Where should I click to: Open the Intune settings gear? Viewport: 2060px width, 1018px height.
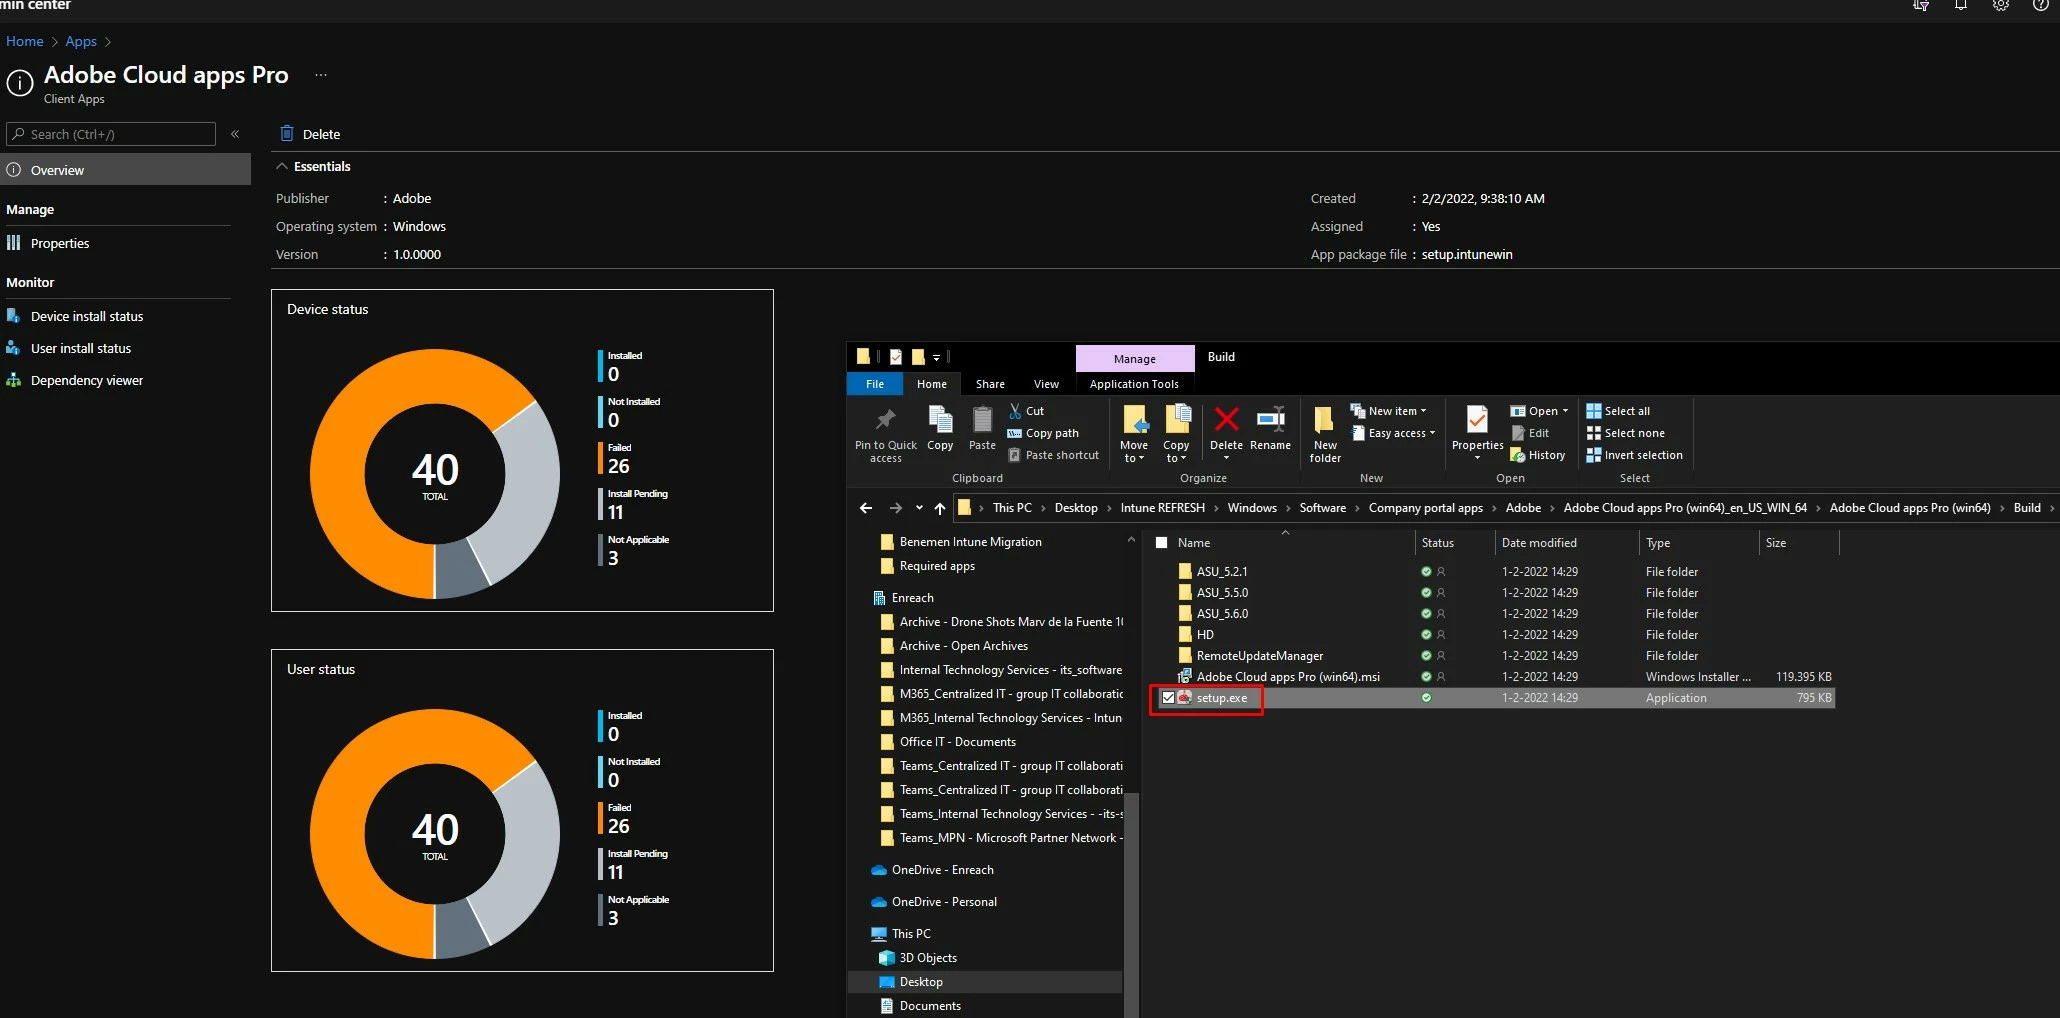pyautogui.click(x=2001, y=5)
